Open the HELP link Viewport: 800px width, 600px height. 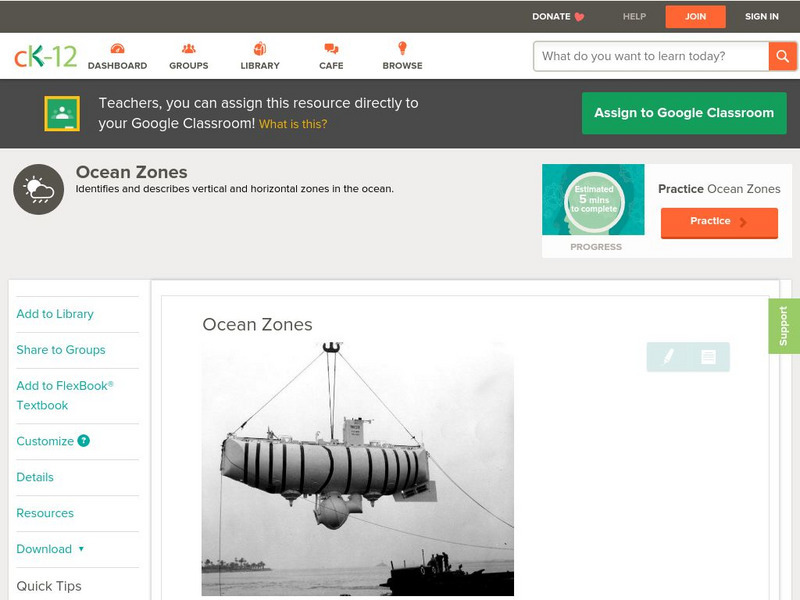[x=634, y=16]
